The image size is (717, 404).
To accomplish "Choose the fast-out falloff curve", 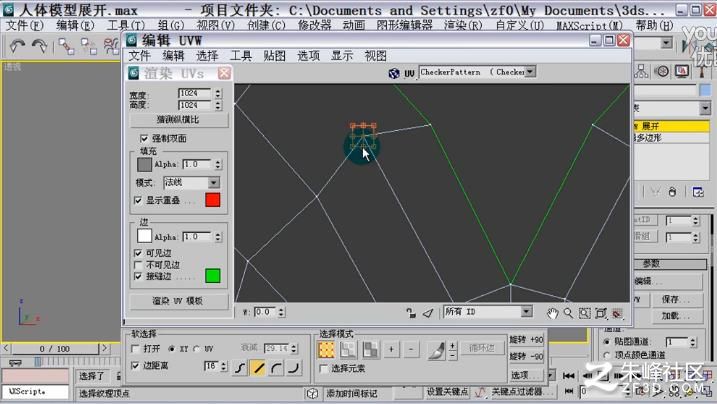I will 294,367.
